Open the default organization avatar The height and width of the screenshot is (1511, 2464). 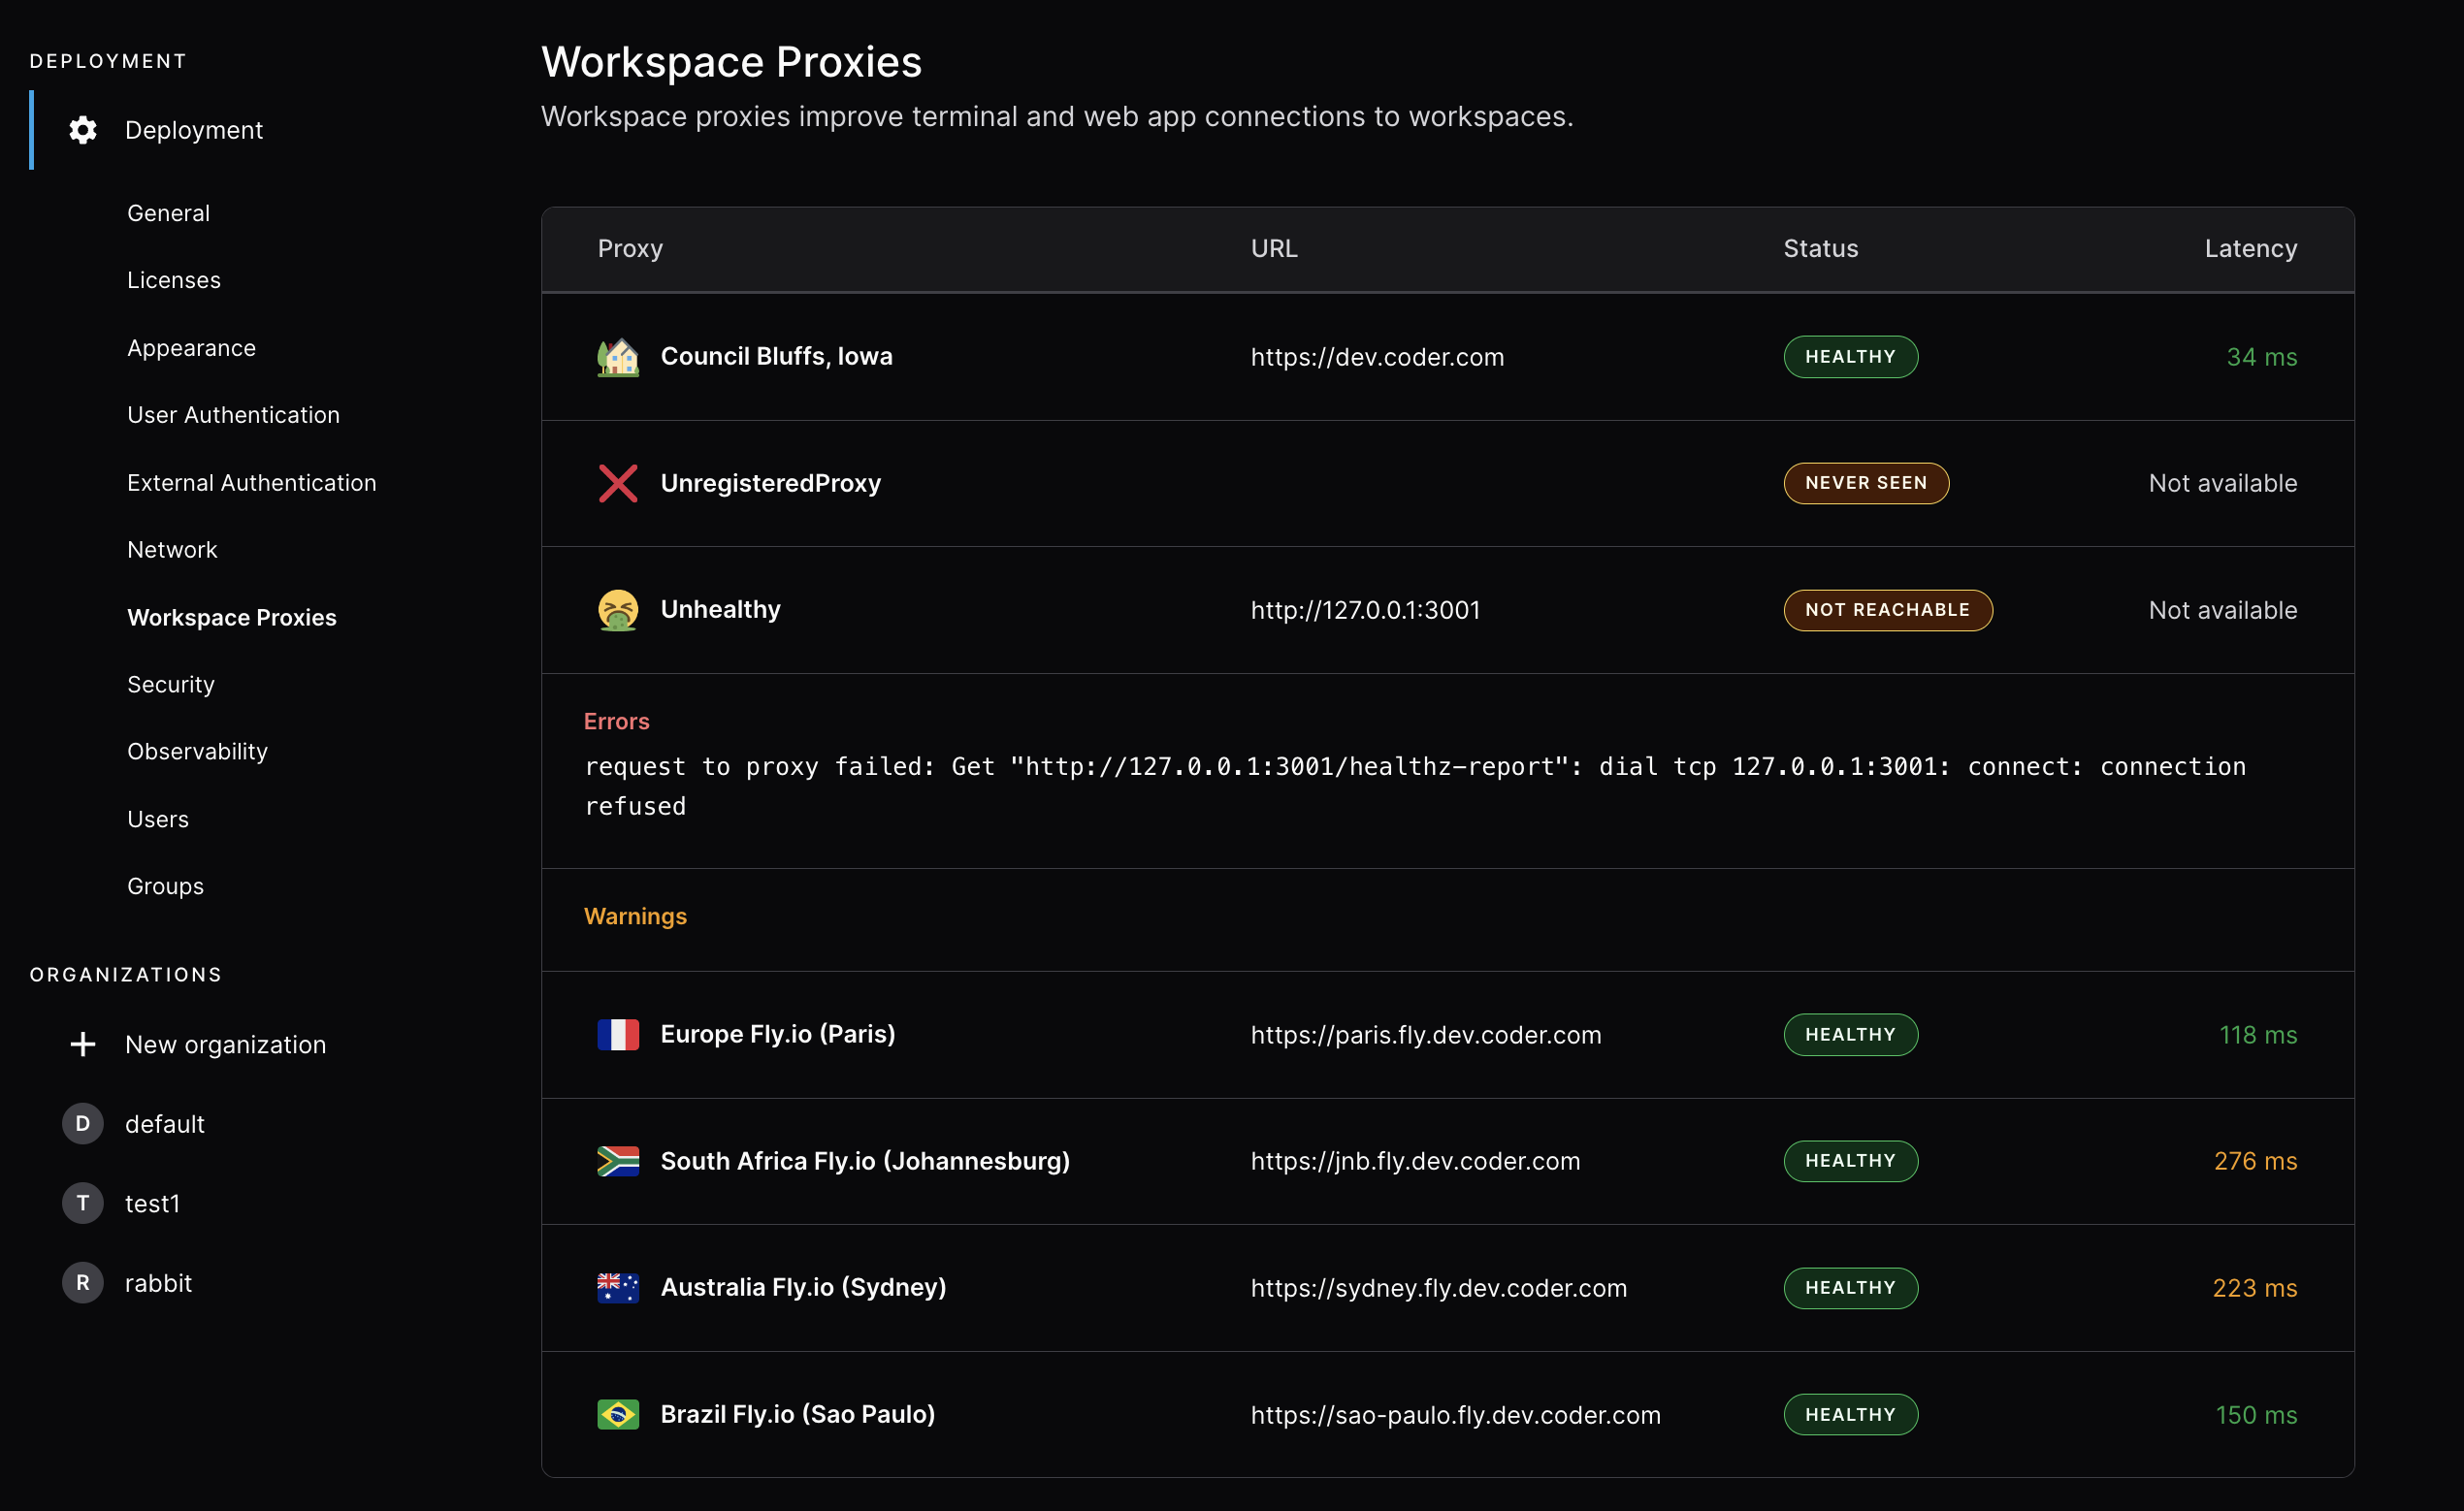click(82, 1123)
